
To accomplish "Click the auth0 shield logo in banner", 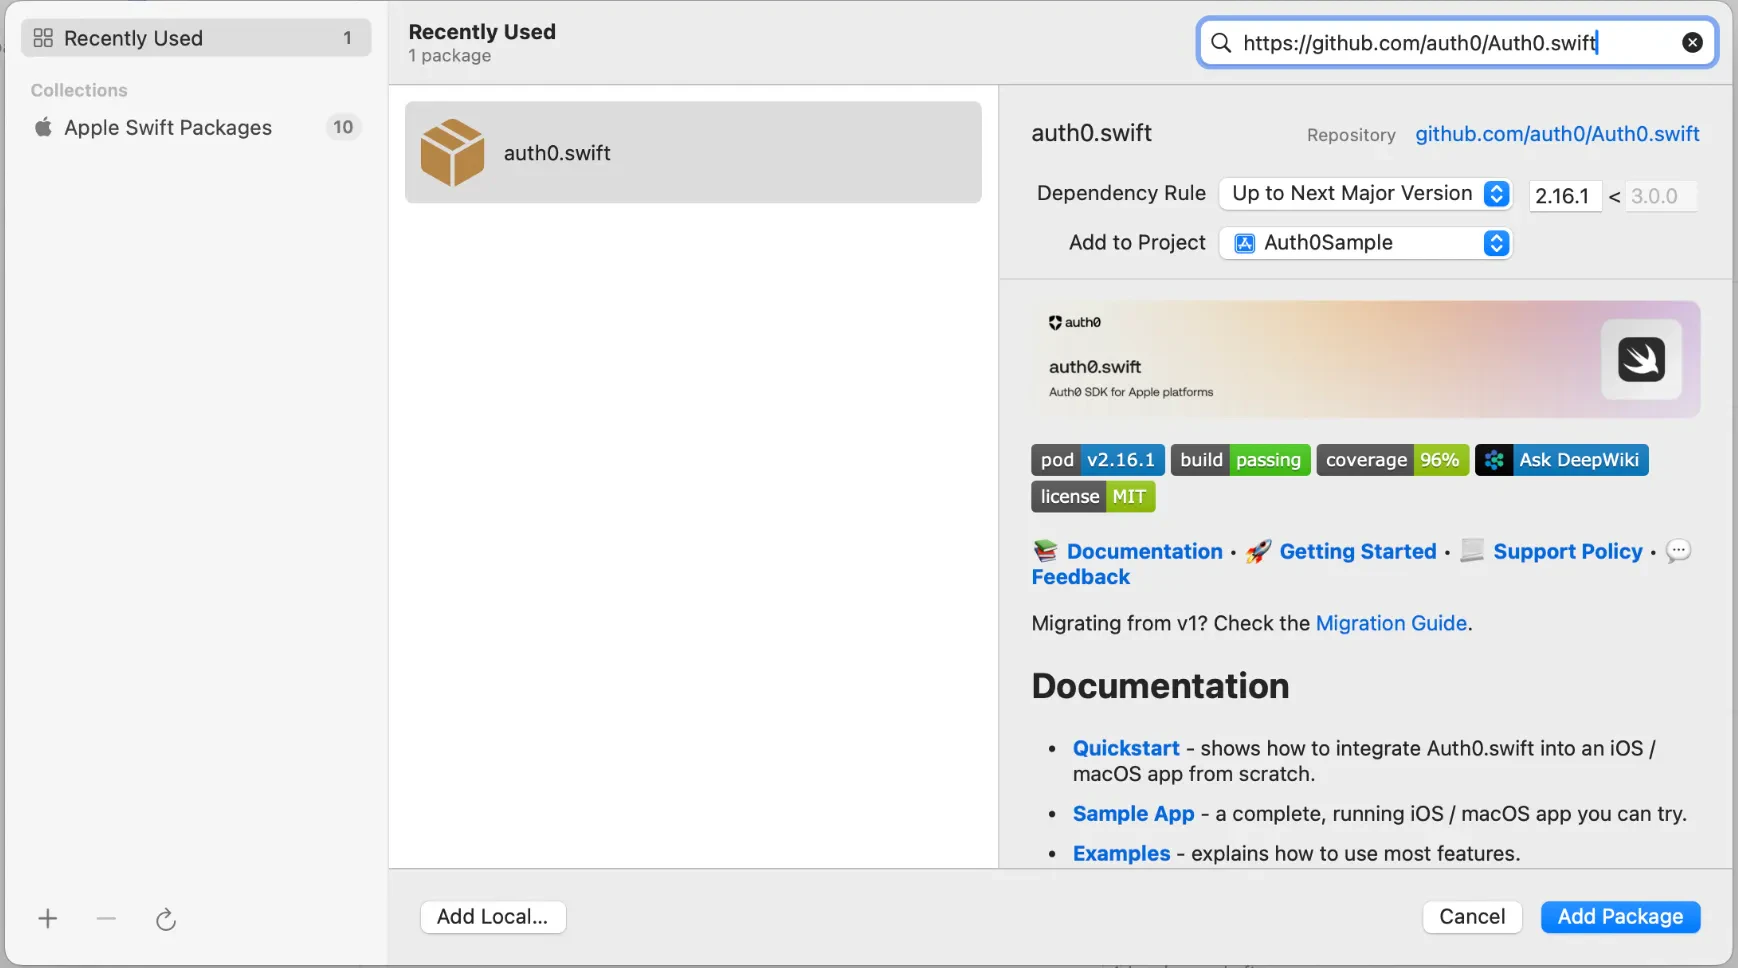I will pos(1055,322).
